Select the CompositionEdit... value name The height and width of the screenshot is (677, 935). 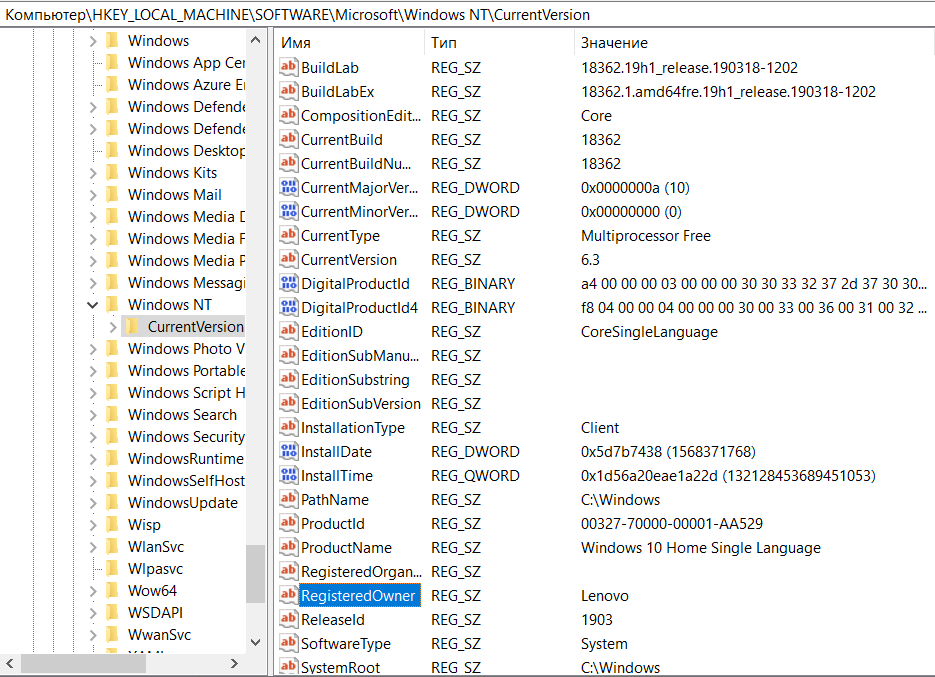(360, 115)
